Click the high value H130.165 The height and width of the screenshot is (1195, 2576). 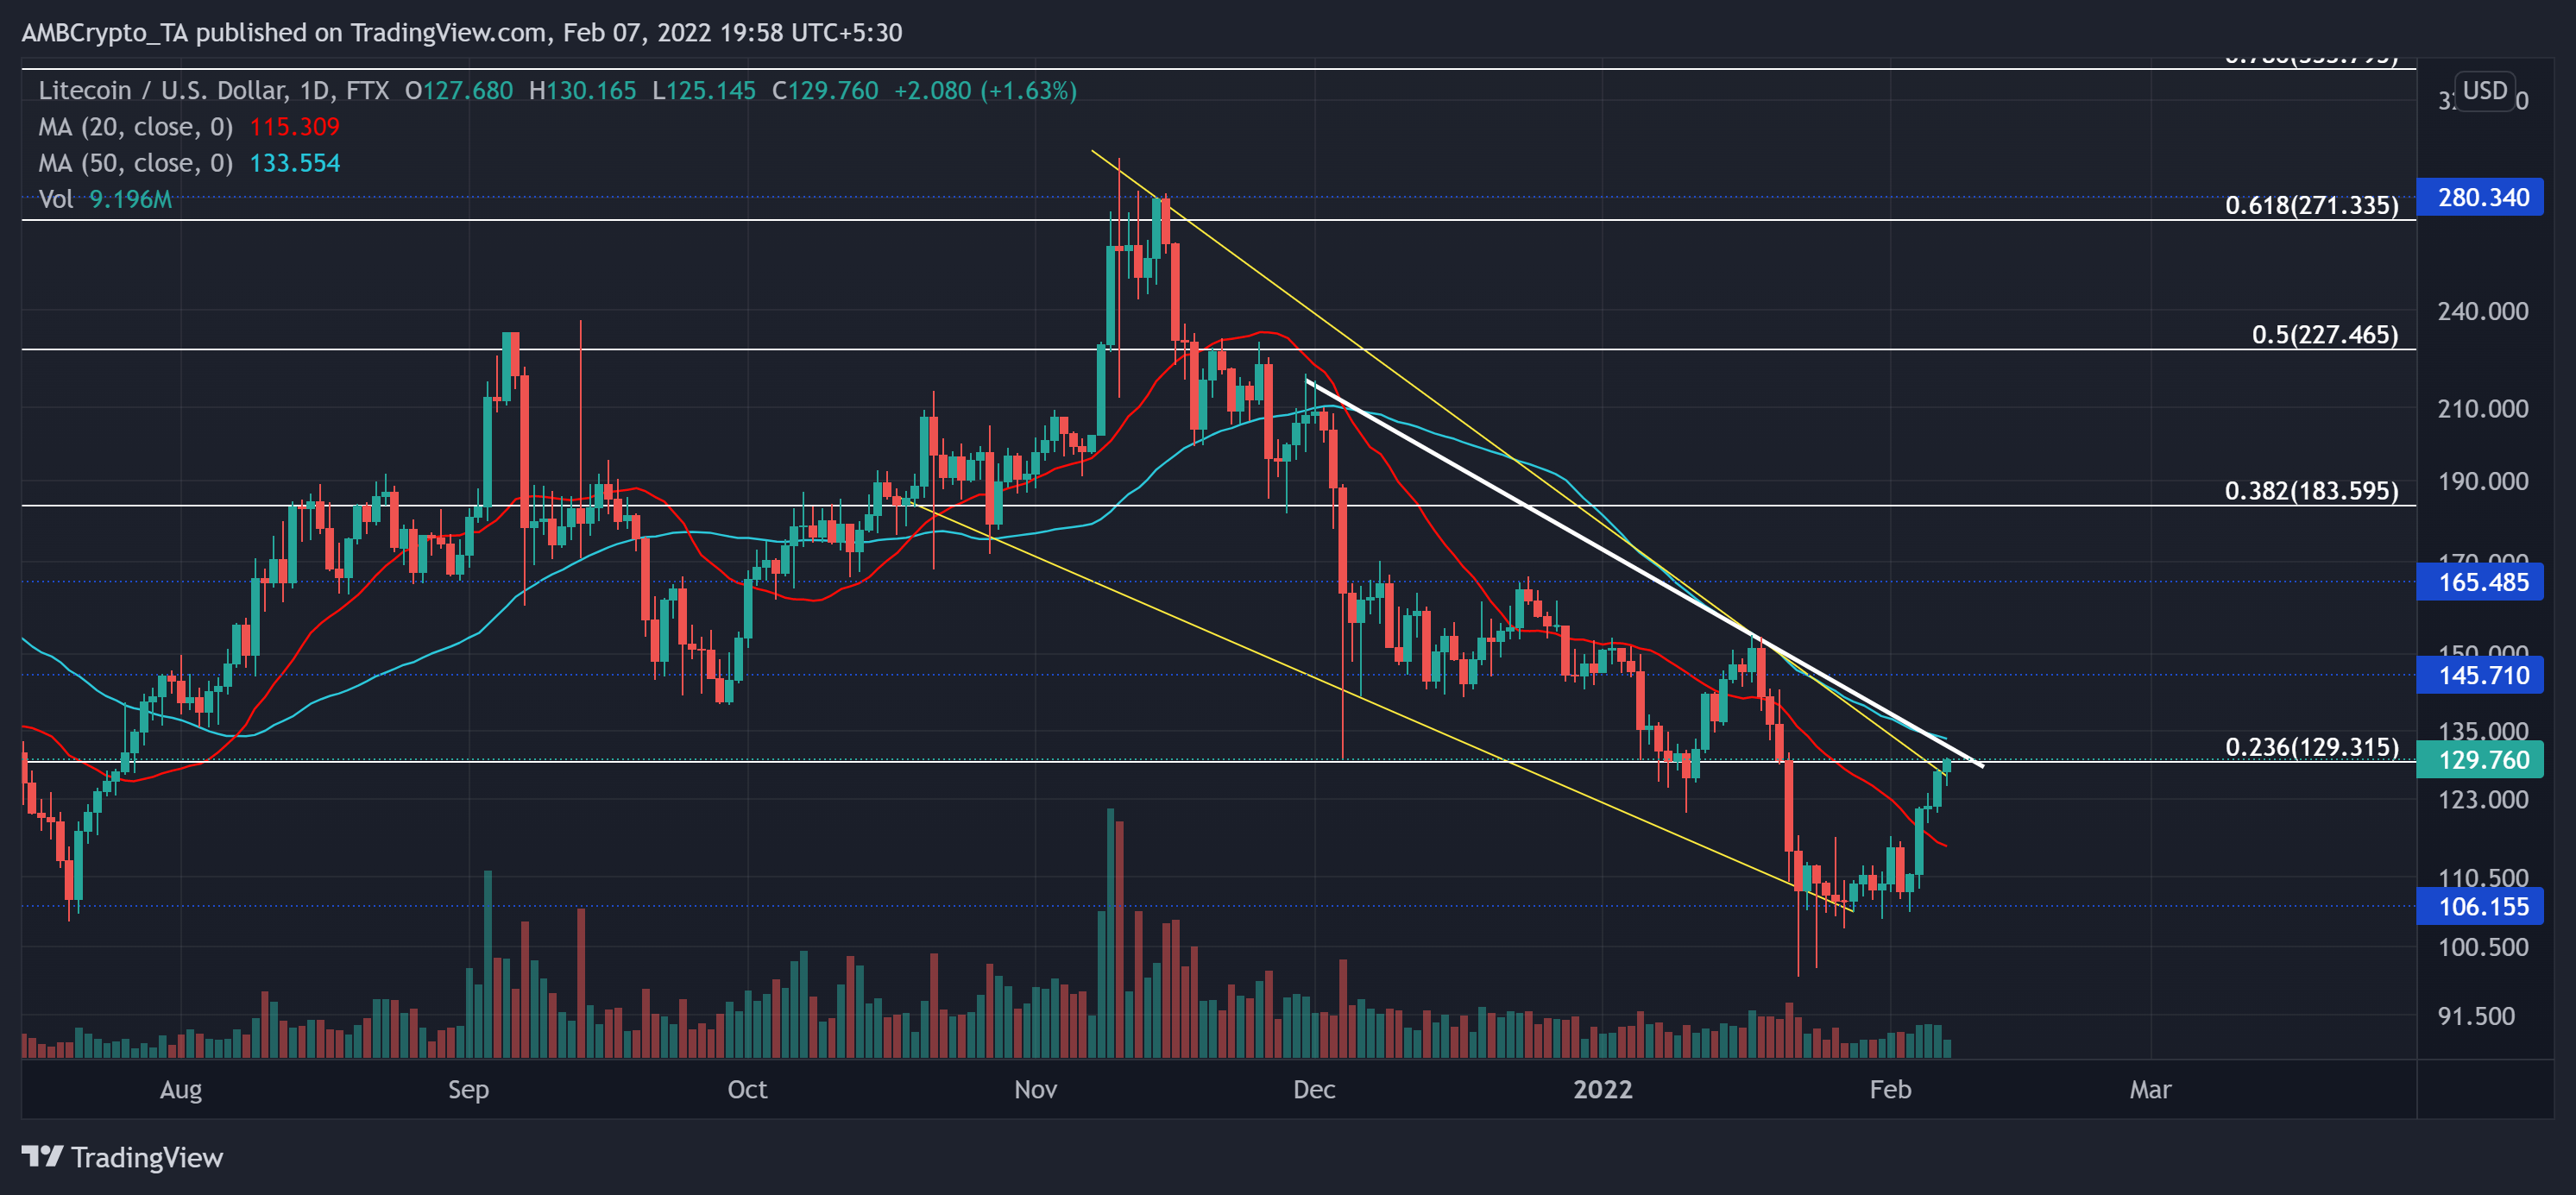point(582,90)
